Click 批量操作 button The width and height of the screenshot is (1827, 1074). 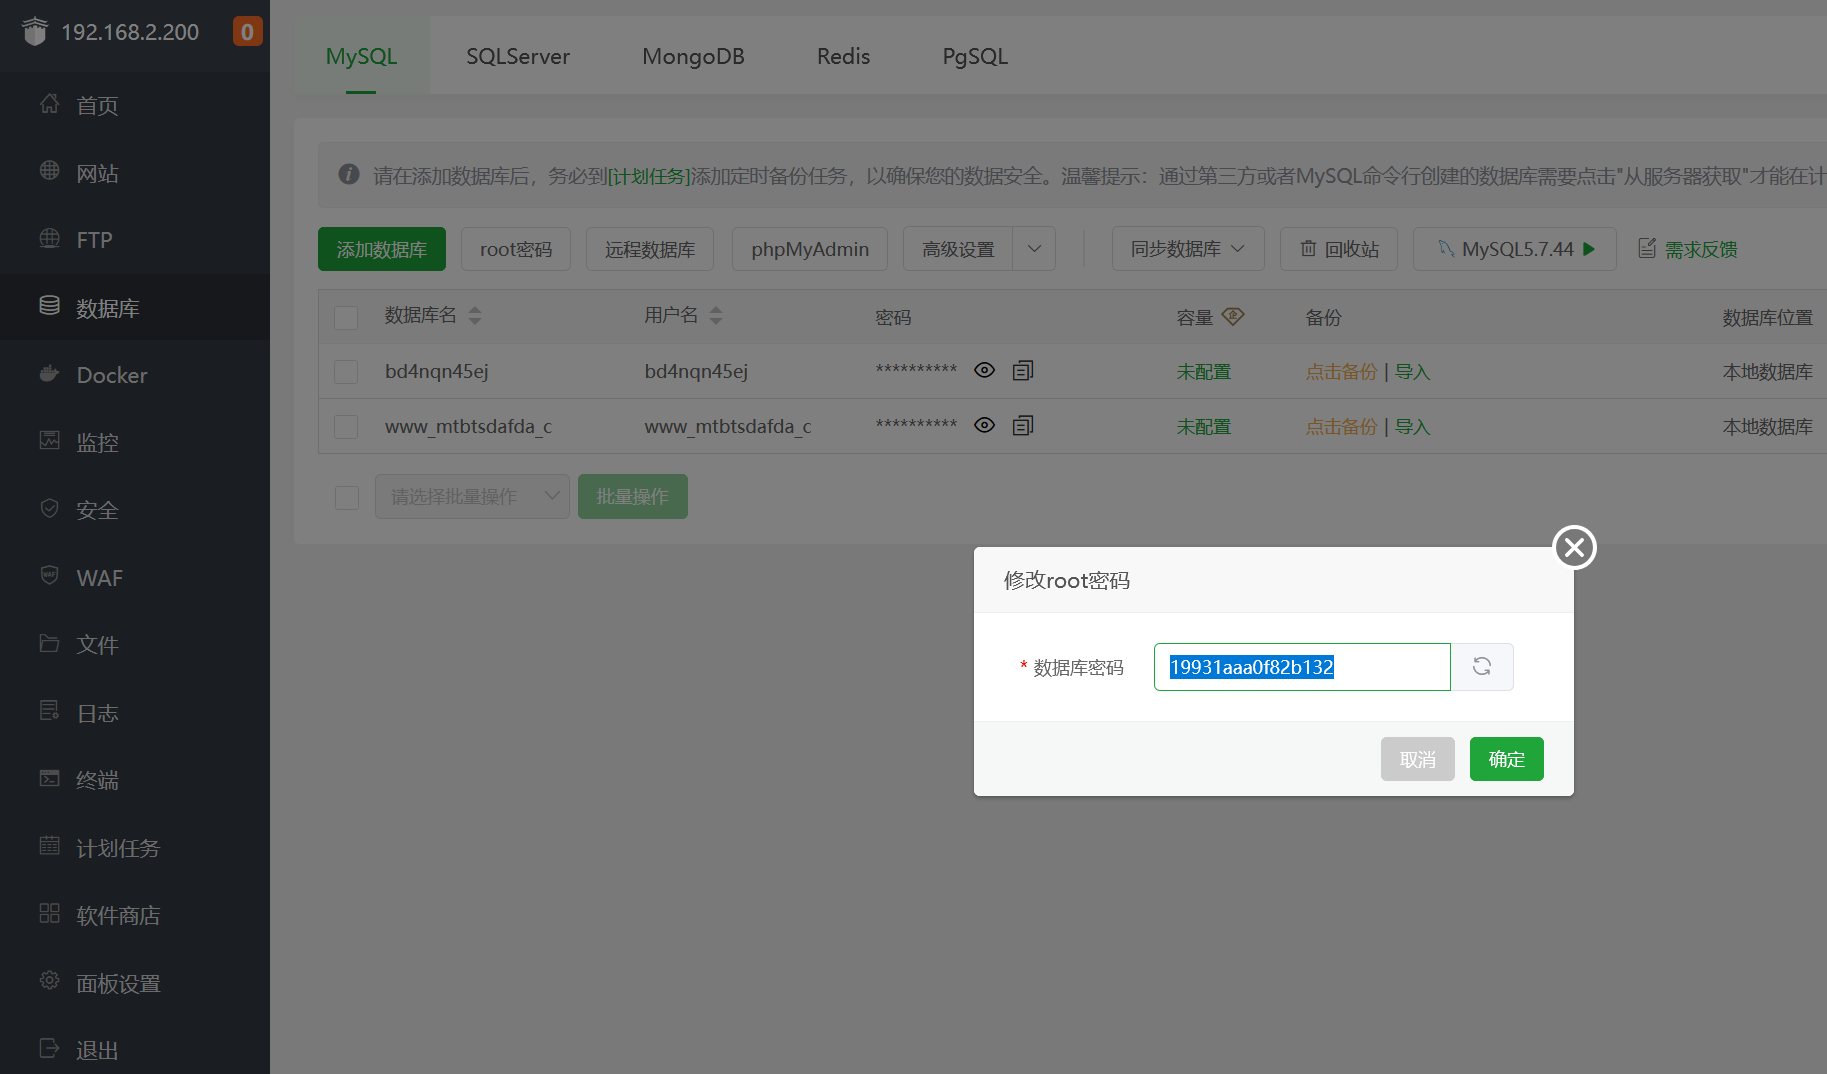click(x=633, y=497)
